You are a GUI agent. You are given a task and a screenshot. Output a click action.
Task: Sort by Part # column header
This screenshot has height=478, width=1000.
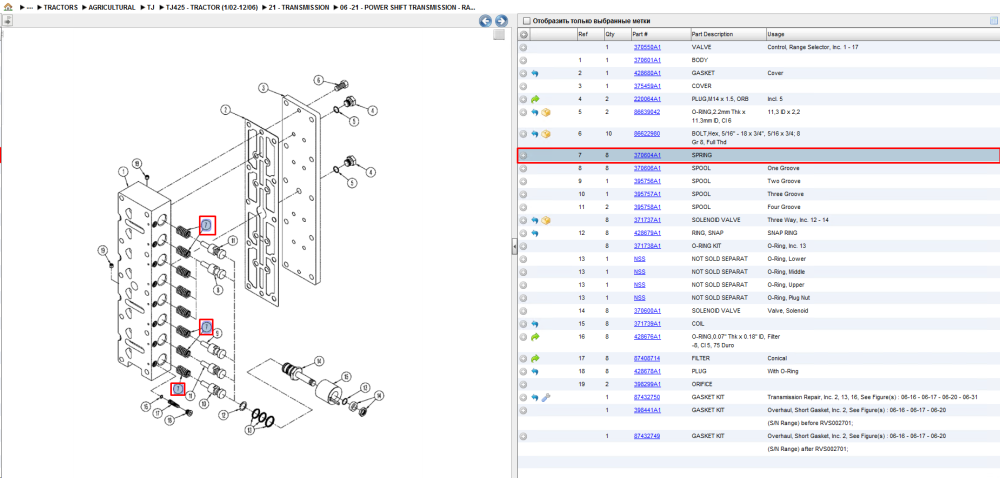tap(640, 34)
